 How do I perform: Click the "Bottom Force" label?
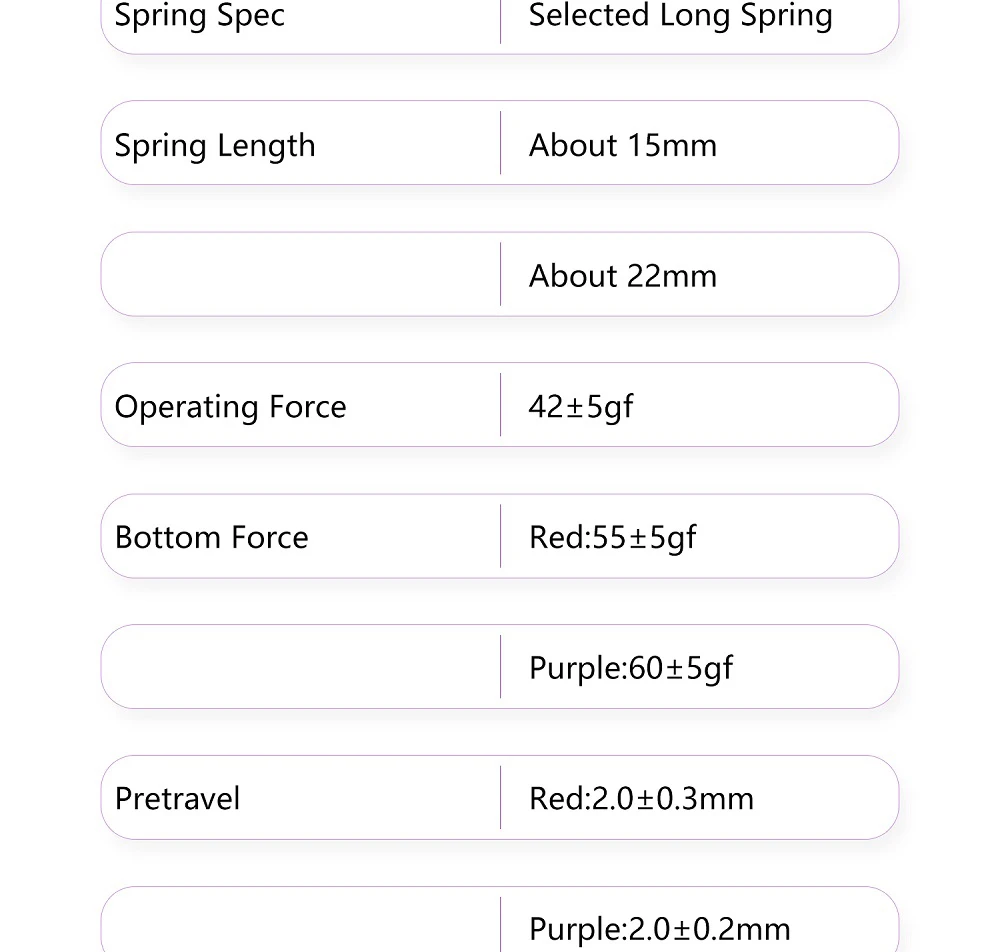point(211,537)
